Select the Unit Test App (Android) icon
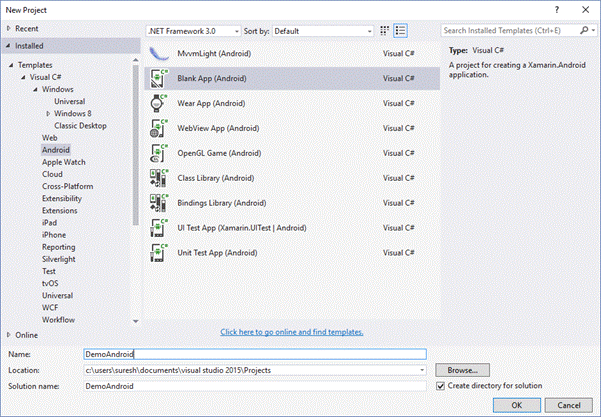The image size is (601, 417). [159, 253]
